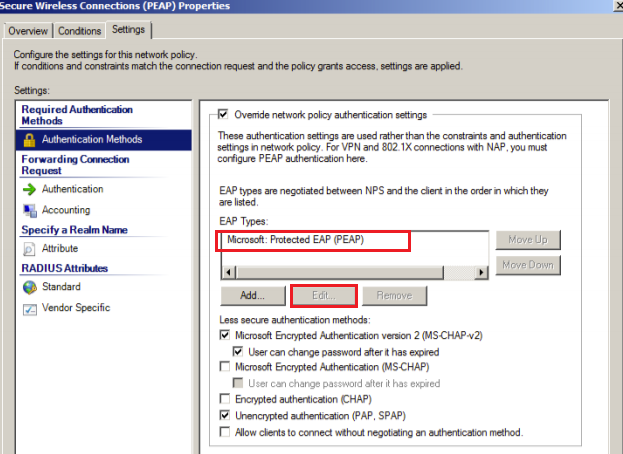Viewport: 623px width, 454px height.
Task: Click the green arrow Authentication icon
Action: point(29,189)
